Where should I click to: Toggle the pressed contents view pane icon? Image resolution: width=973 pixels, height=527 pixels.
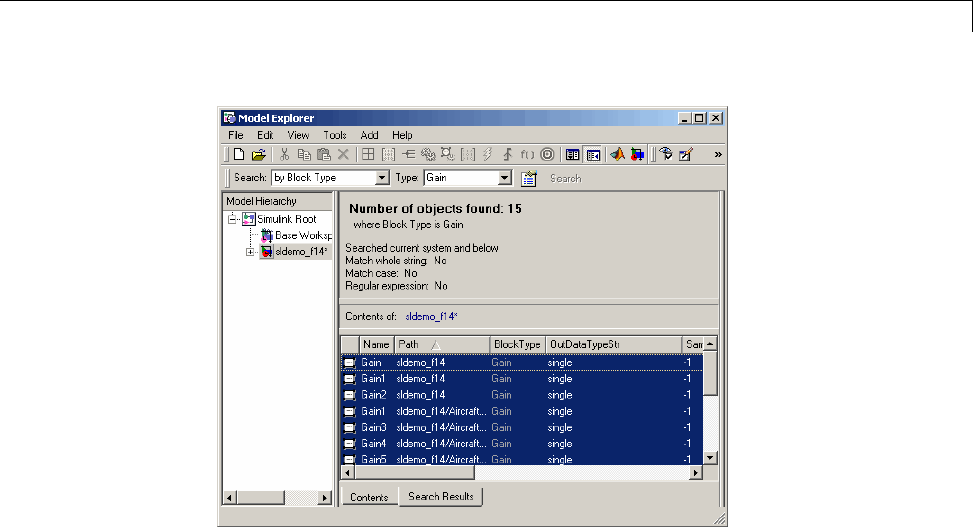(x=593, y=155)
